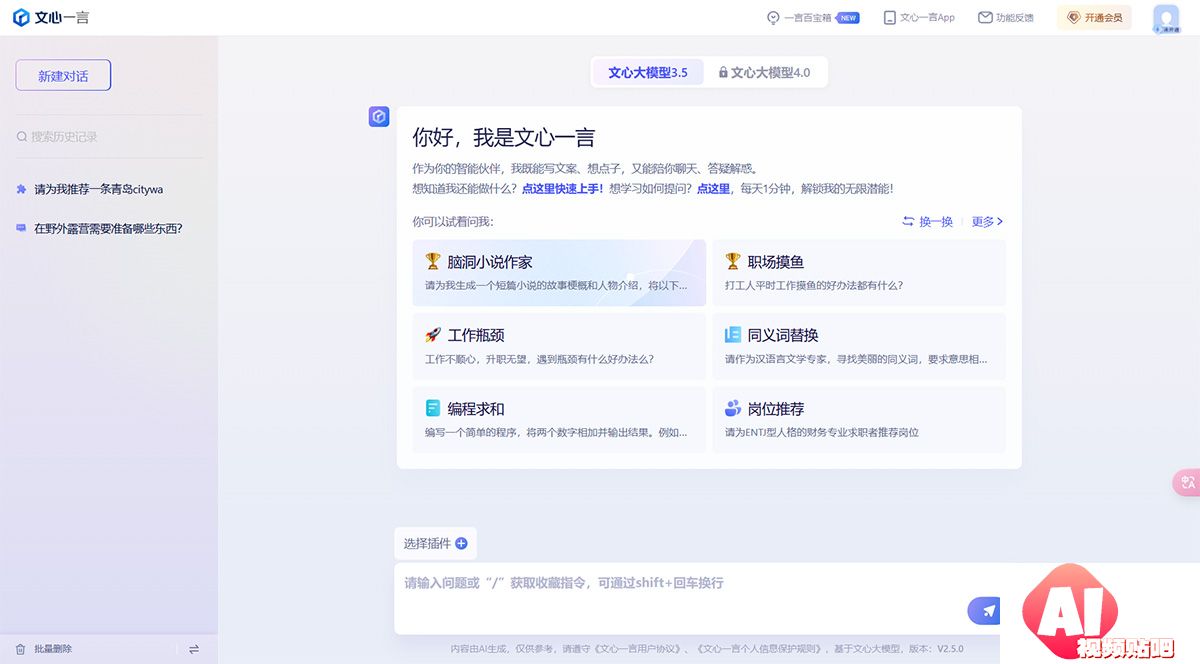Click people icon on 岗位推荐 card
Viewport: 1200px width, 664px height.
point(733,408)
